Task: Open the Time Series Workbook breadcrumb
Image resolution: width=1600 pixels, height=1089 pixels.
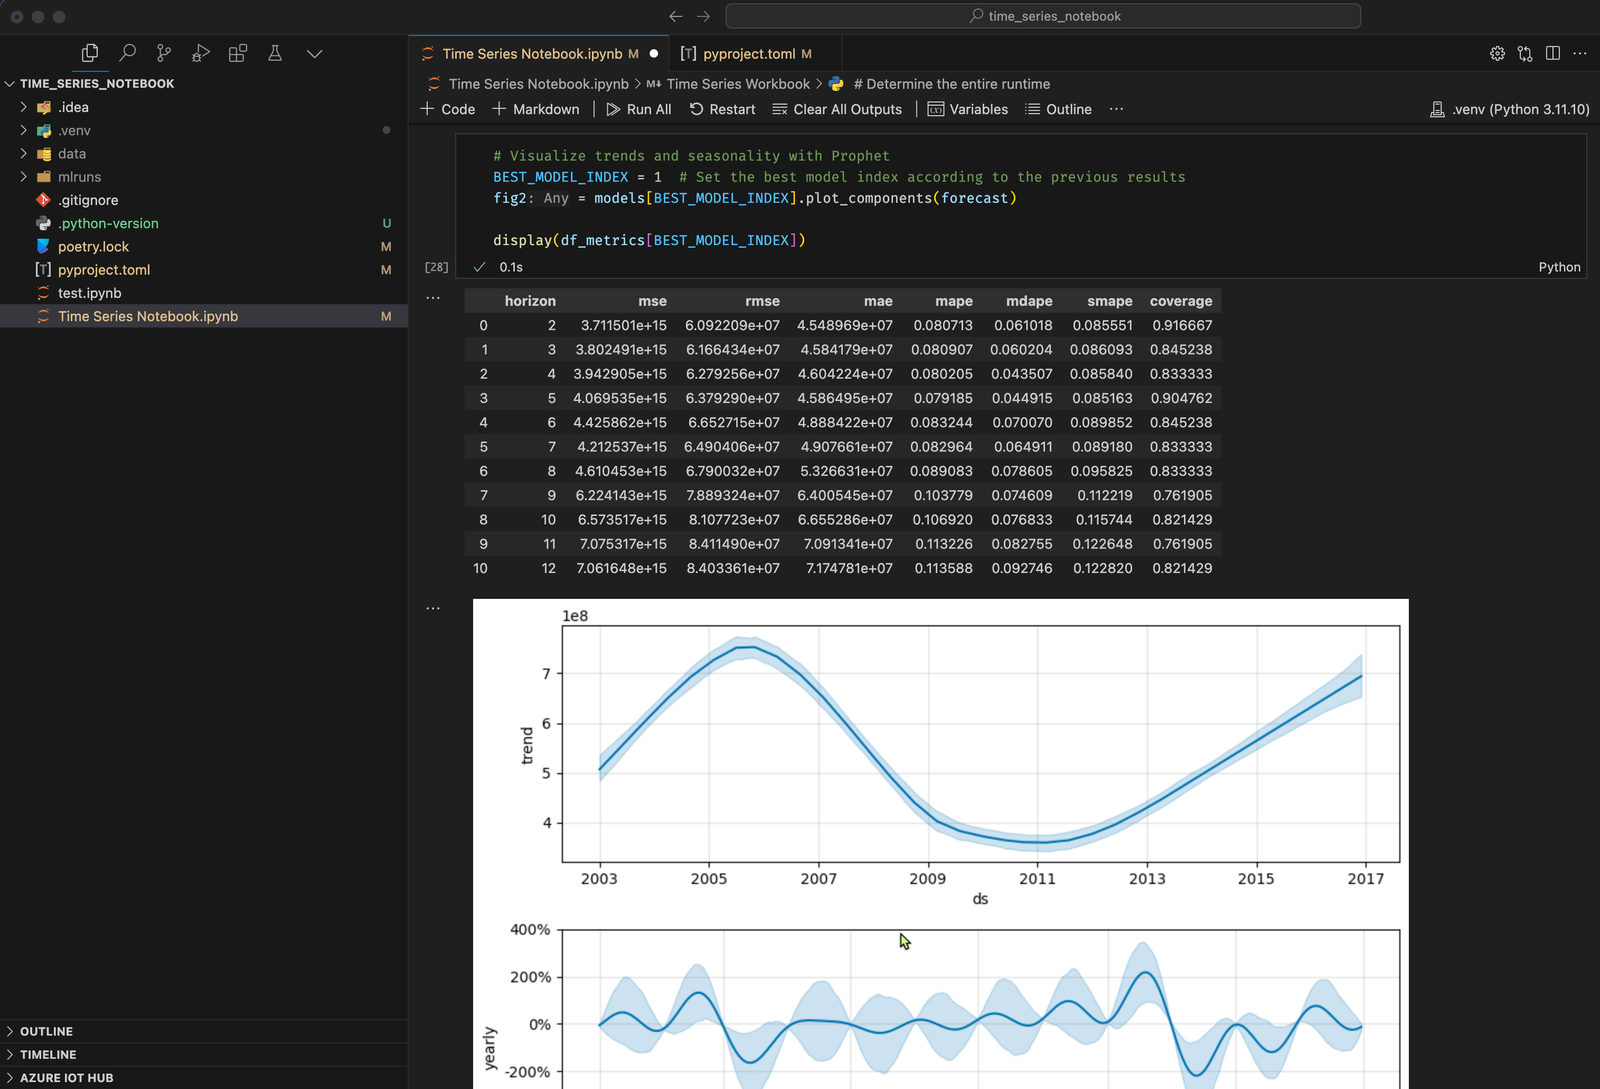Action: coord(737,84)
